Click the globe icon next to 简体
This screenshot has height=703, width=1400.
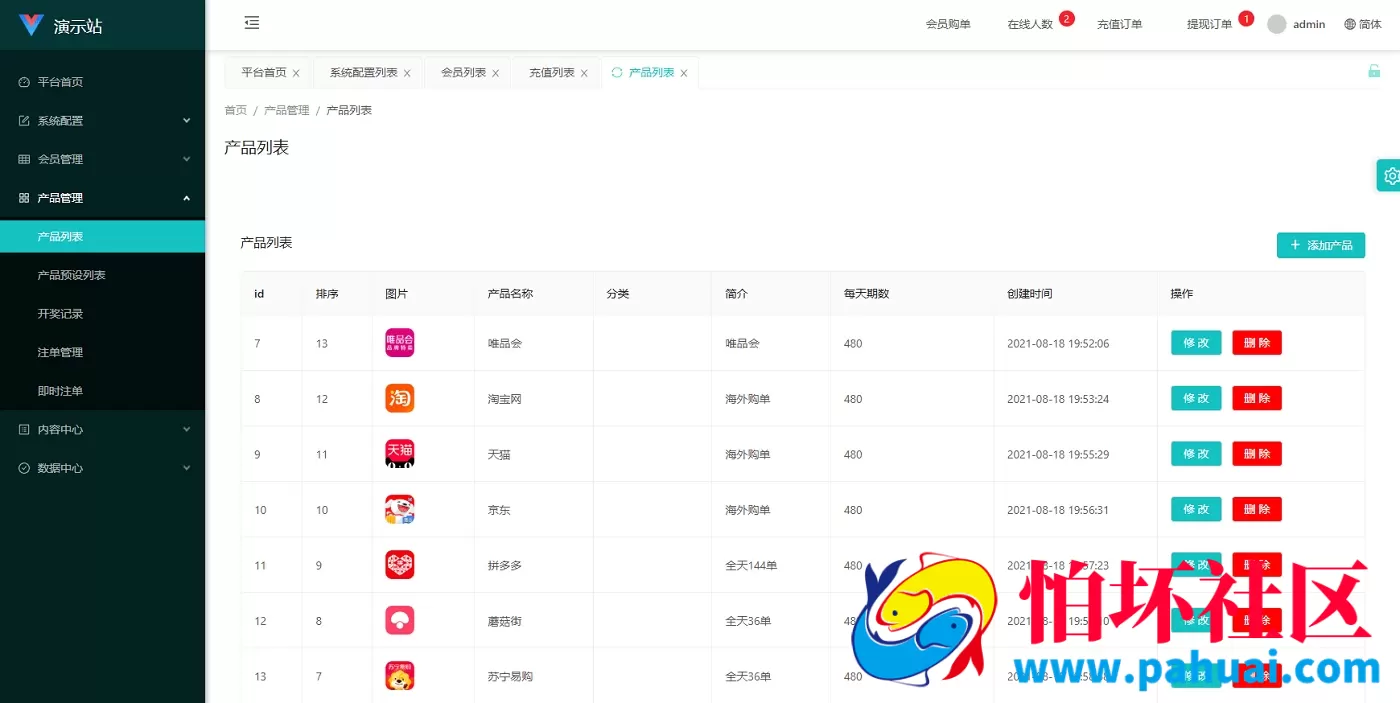point(1350,24)
